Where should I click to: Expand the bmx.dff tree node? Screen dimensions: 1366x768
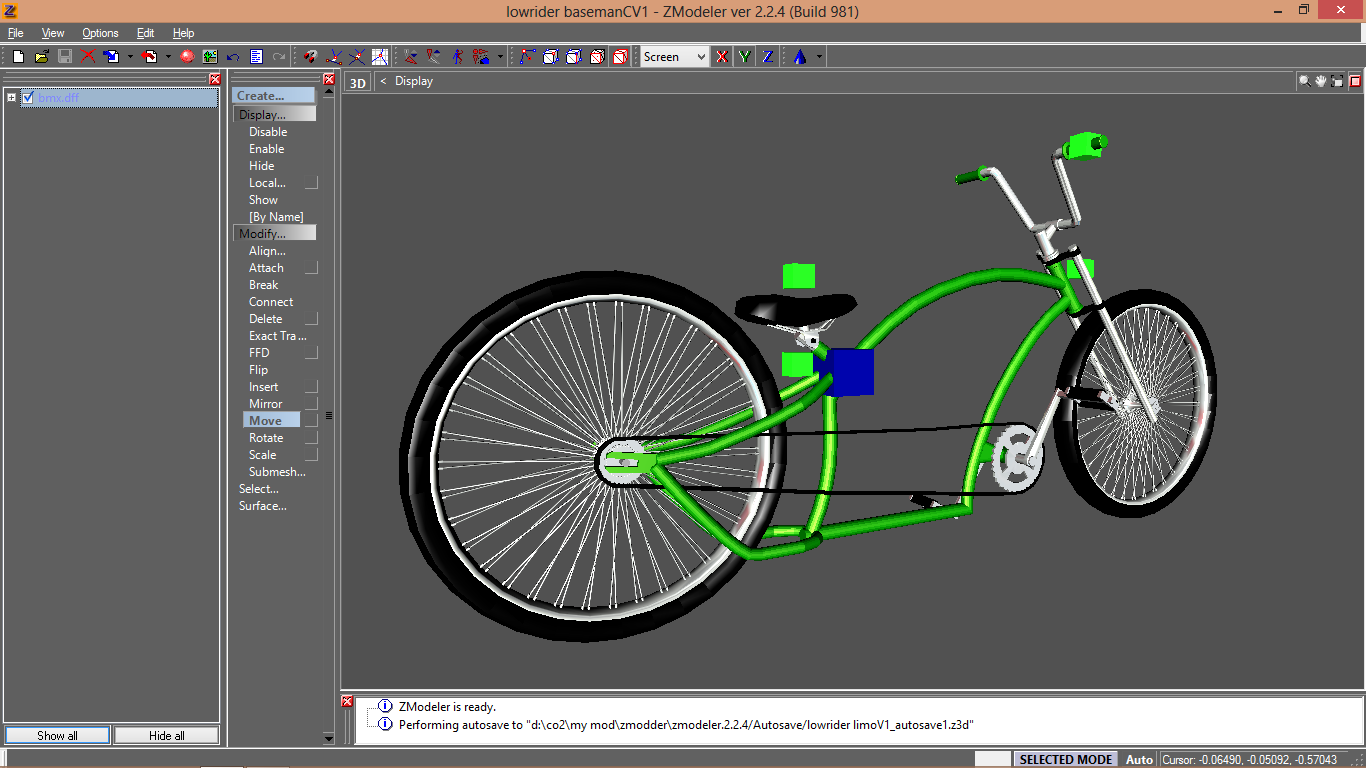(11, 97)
